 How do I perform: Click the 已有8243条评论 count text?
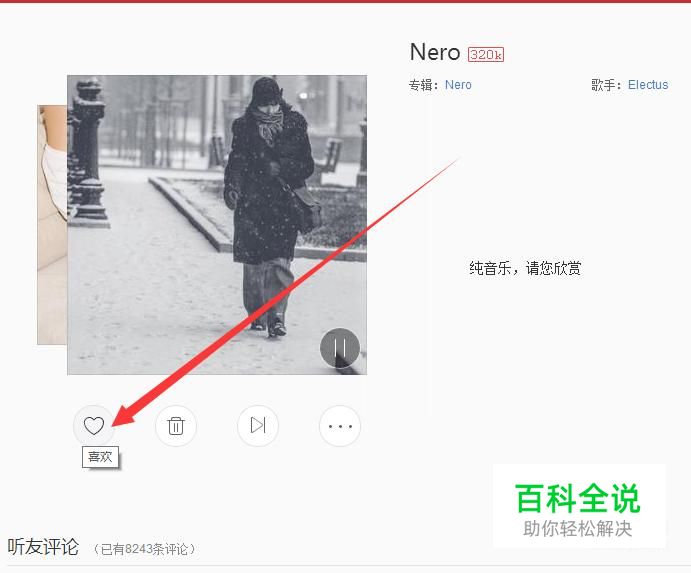[x=144, y=549]
